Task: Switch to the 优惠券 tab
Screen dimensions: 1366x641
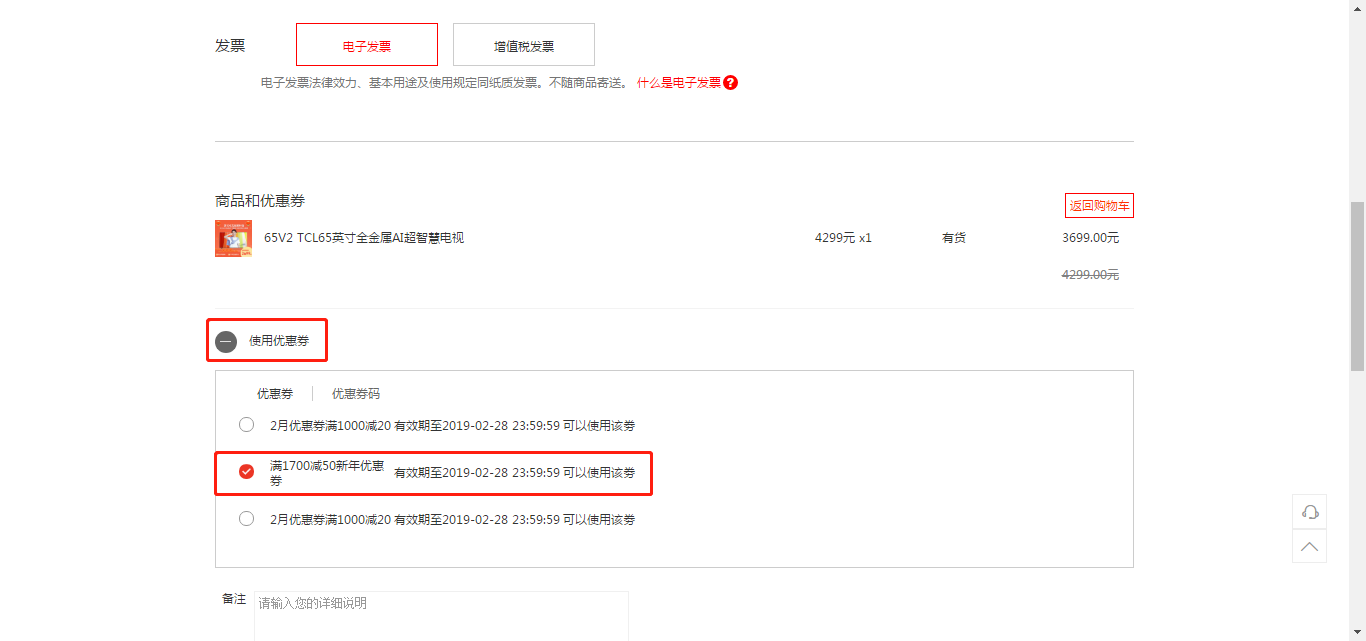Action: 275,394
